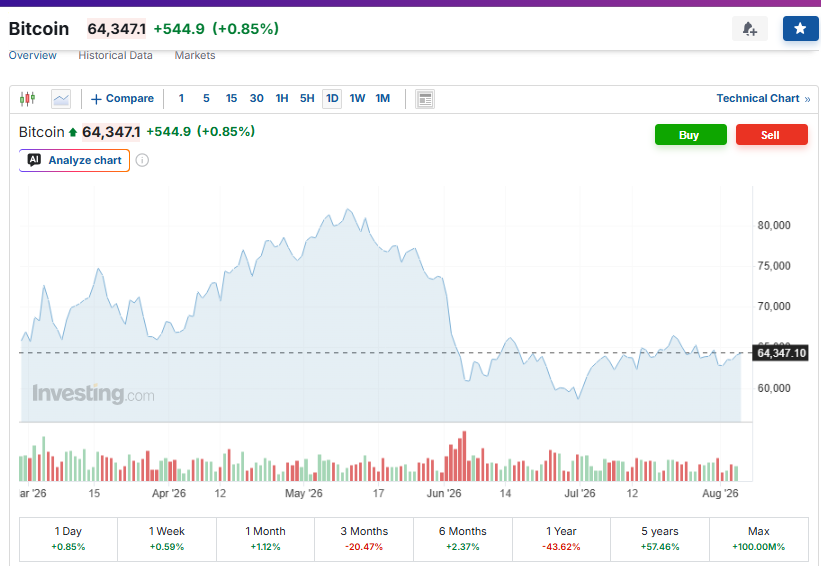
Task: Open the news table icon in toolbar
Action: 425,98
